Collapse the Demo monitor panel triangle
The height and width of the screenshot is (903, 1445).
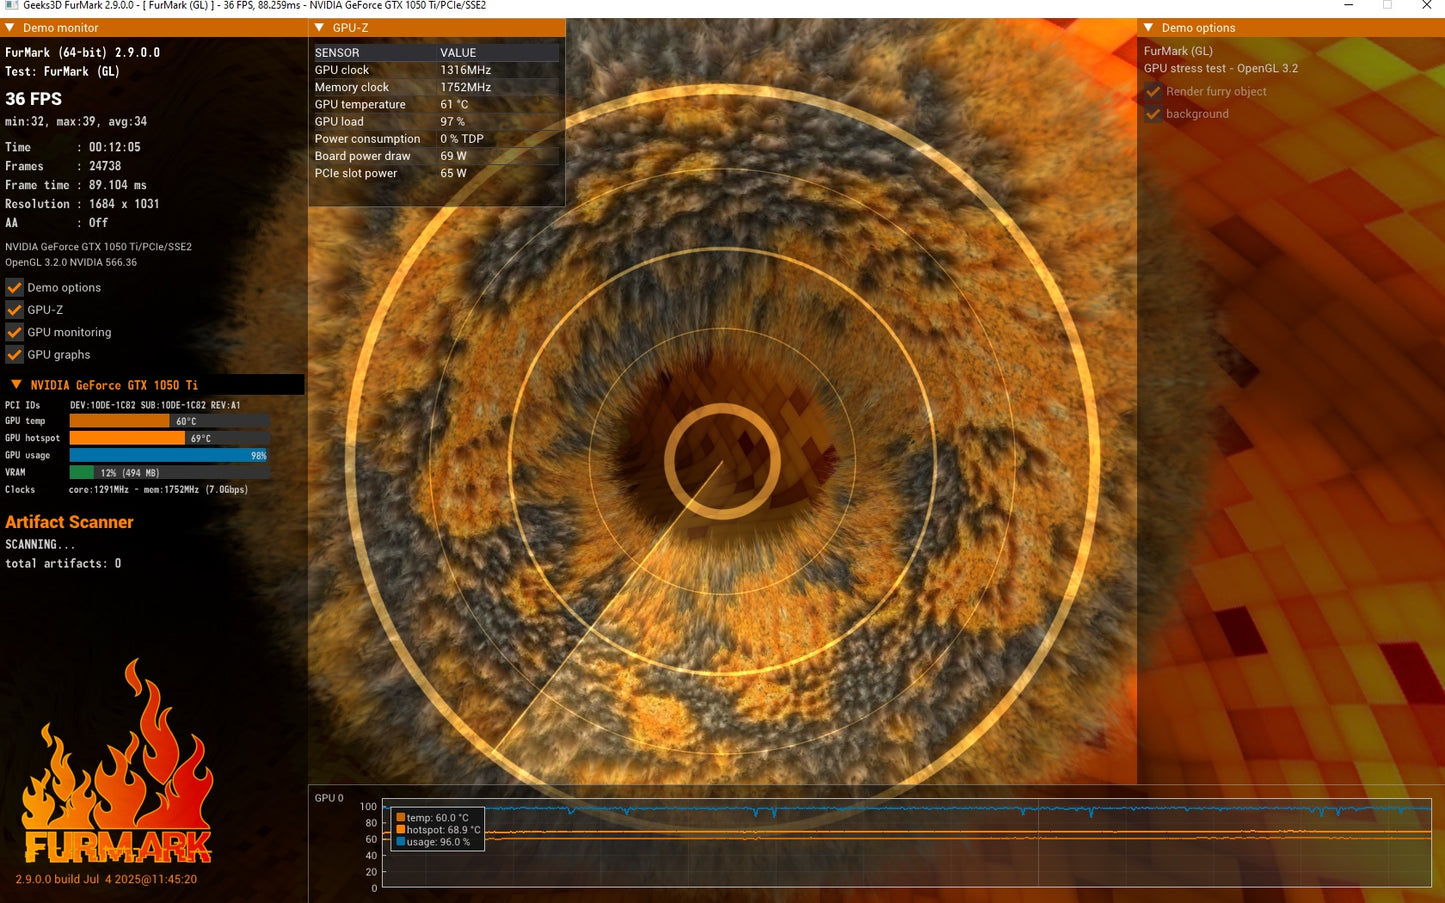pyautogui.click(x=10, y=28)
